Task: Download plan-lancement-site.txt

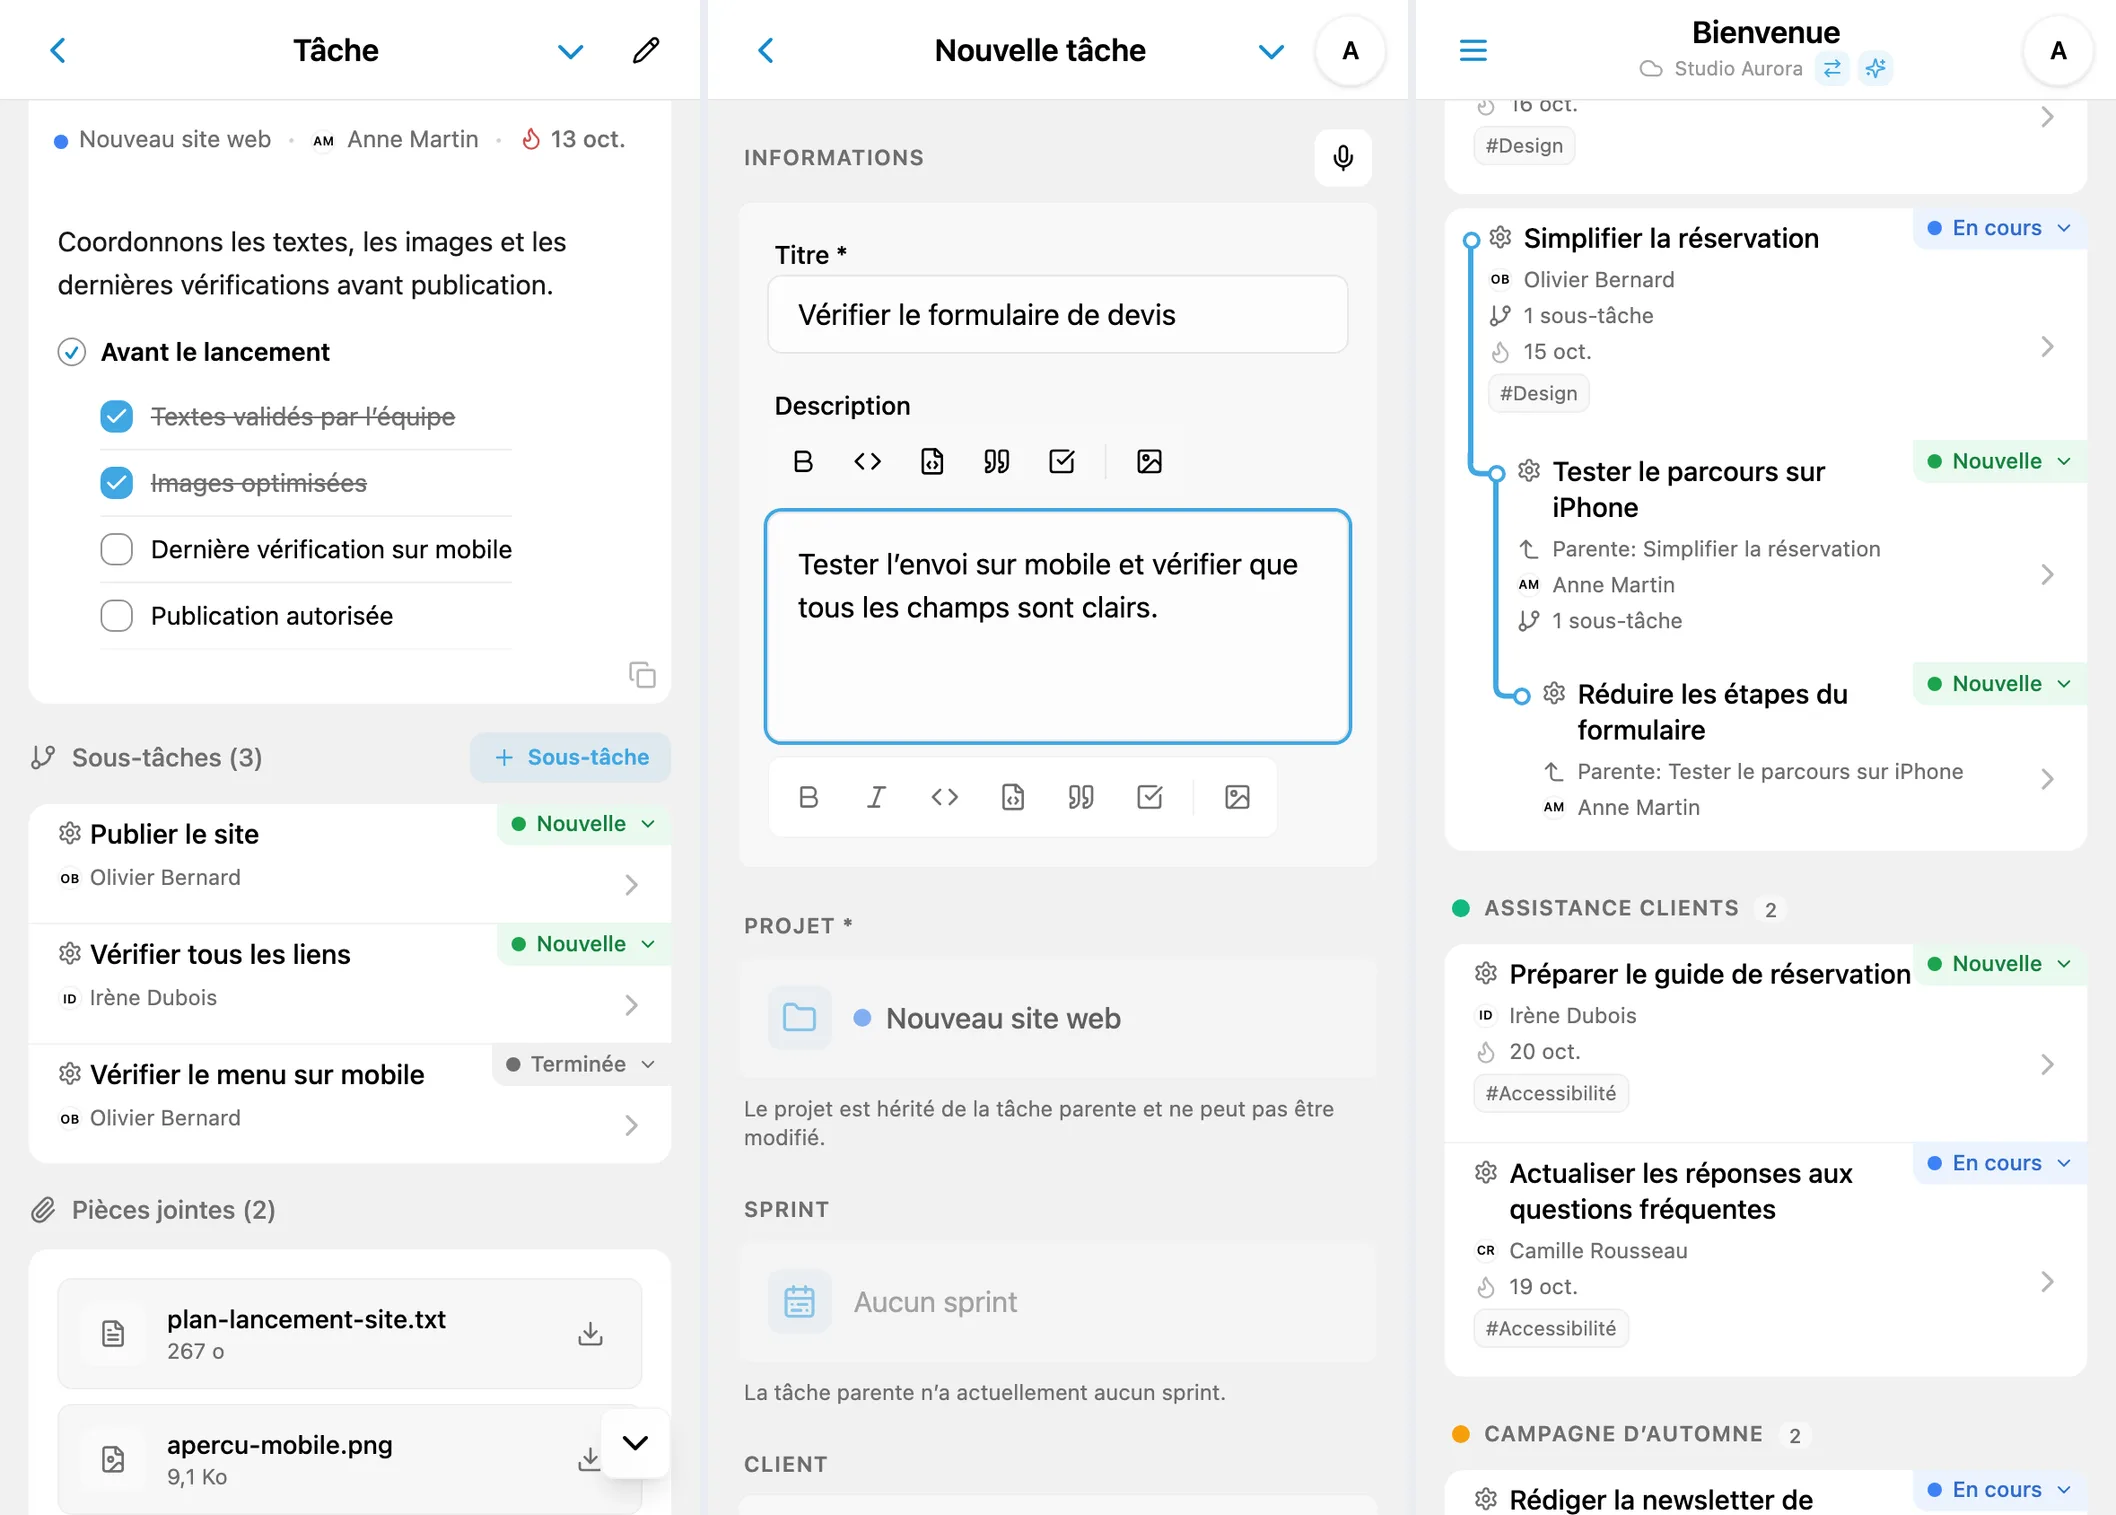Action: coord(590,1333)
